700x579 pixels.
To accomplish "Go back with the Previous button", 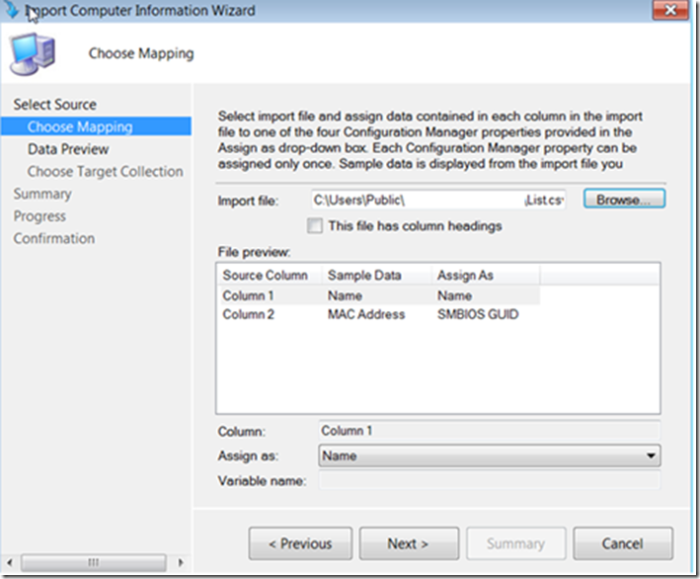I will click(x=300, y=544).
